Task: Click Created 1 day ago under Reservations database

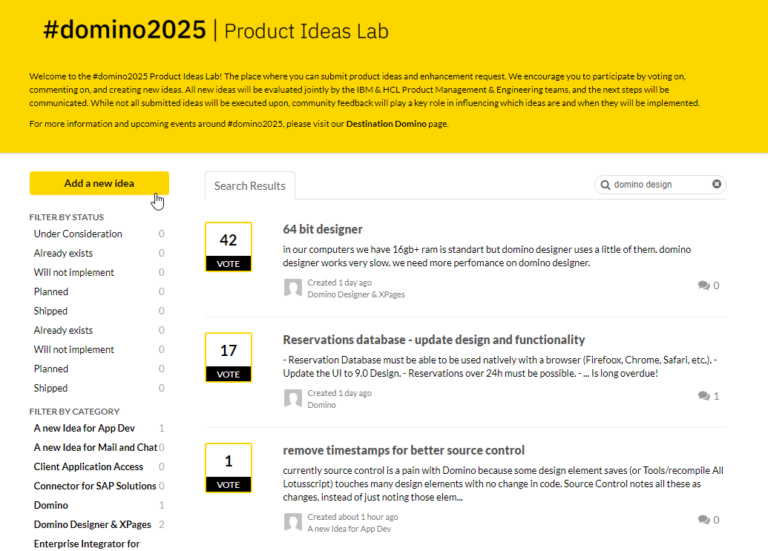Action: click(339, 393)
